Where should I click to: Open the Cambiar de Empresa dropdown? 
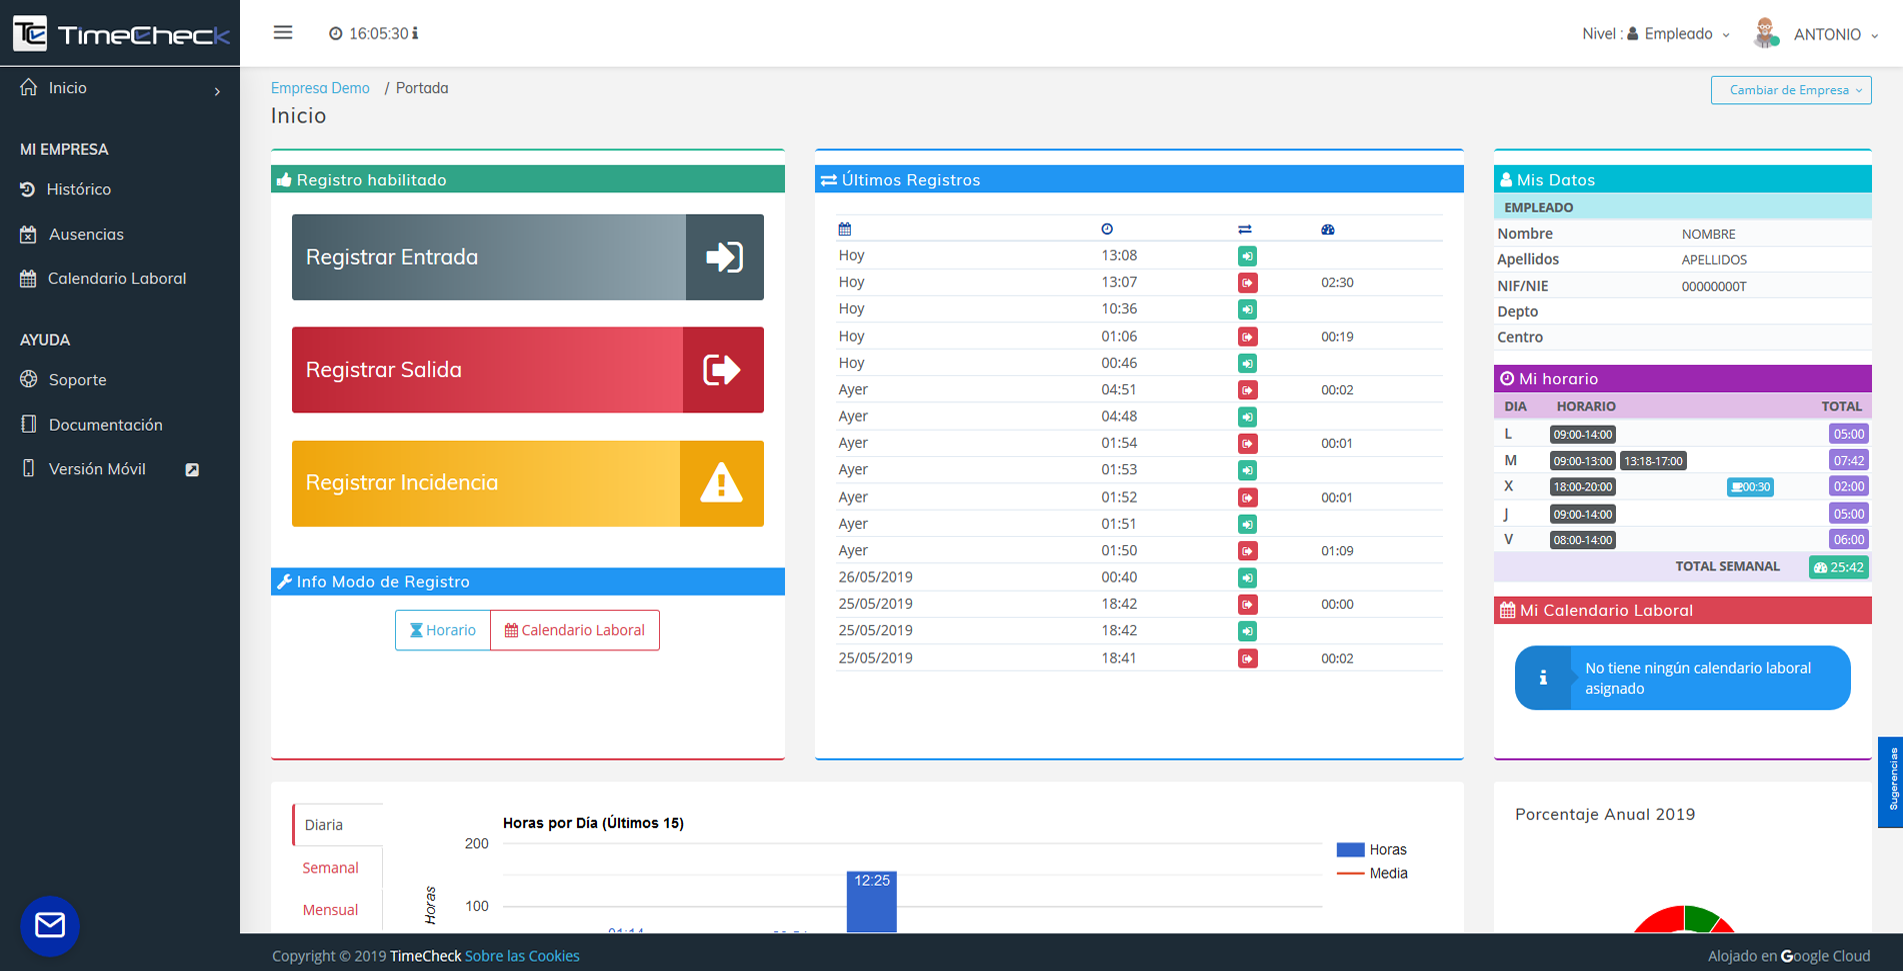[1790, 90]
